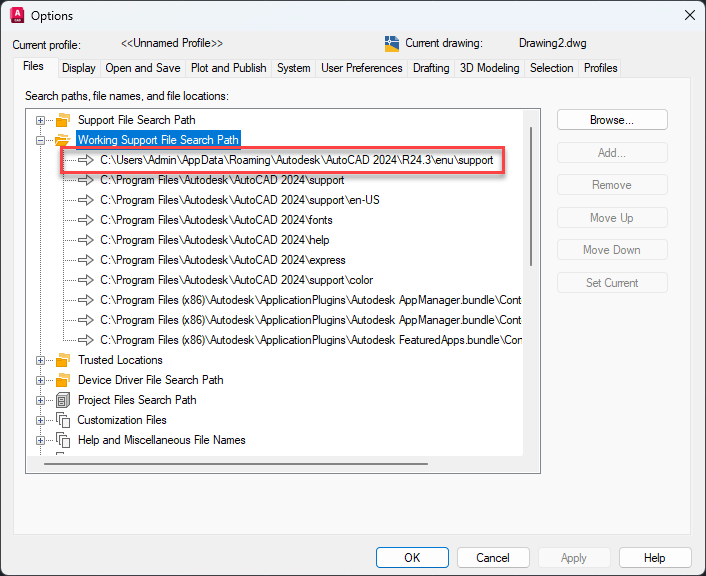Select the System tab
Viewport: 706px width, 576px height.
click(294, 68)
